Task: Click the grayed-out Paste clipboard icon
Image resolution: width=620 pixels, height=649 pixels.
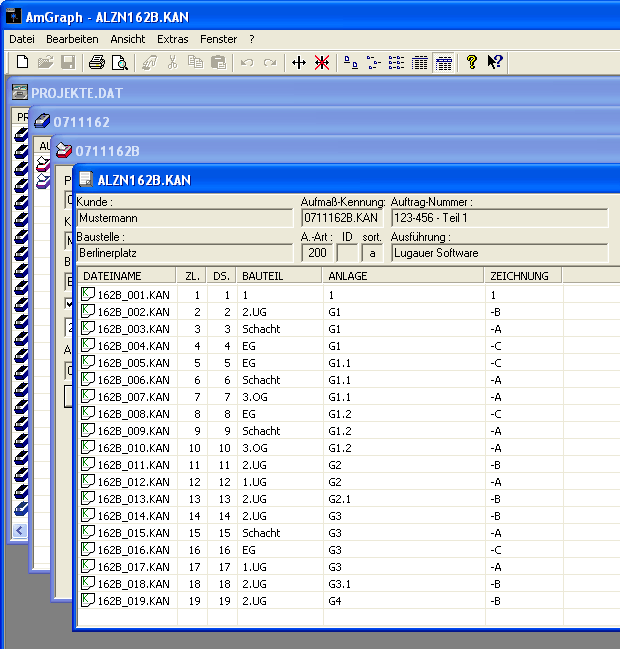Action: click(218, 62)
